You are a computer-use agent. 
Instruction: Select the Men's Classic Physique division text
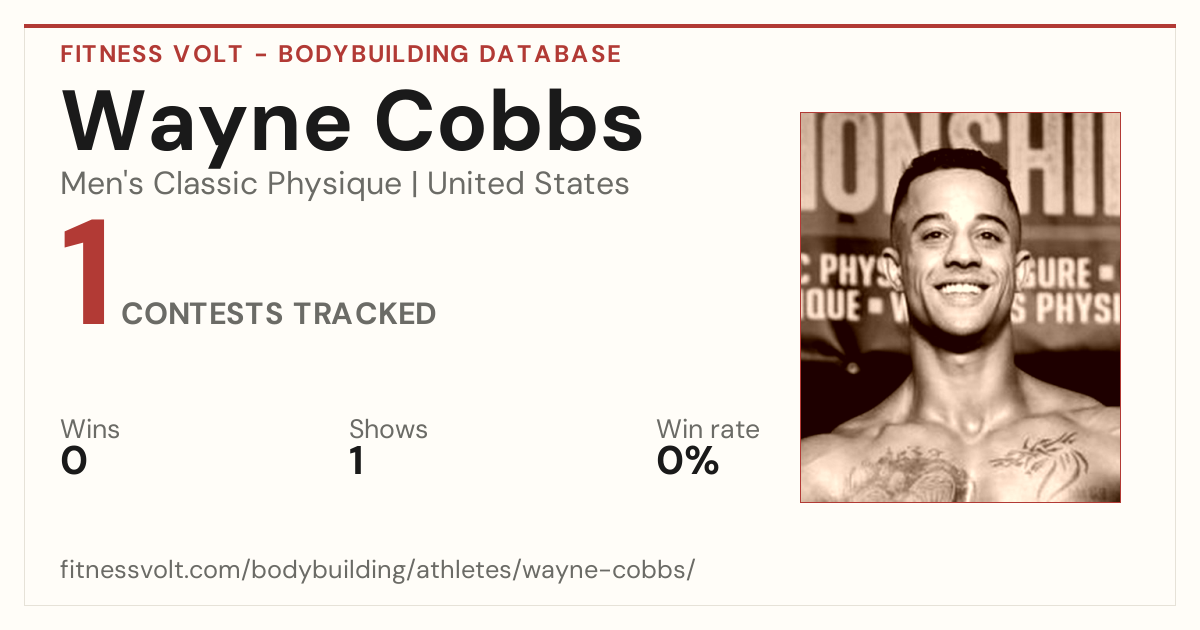coord(232,184)
